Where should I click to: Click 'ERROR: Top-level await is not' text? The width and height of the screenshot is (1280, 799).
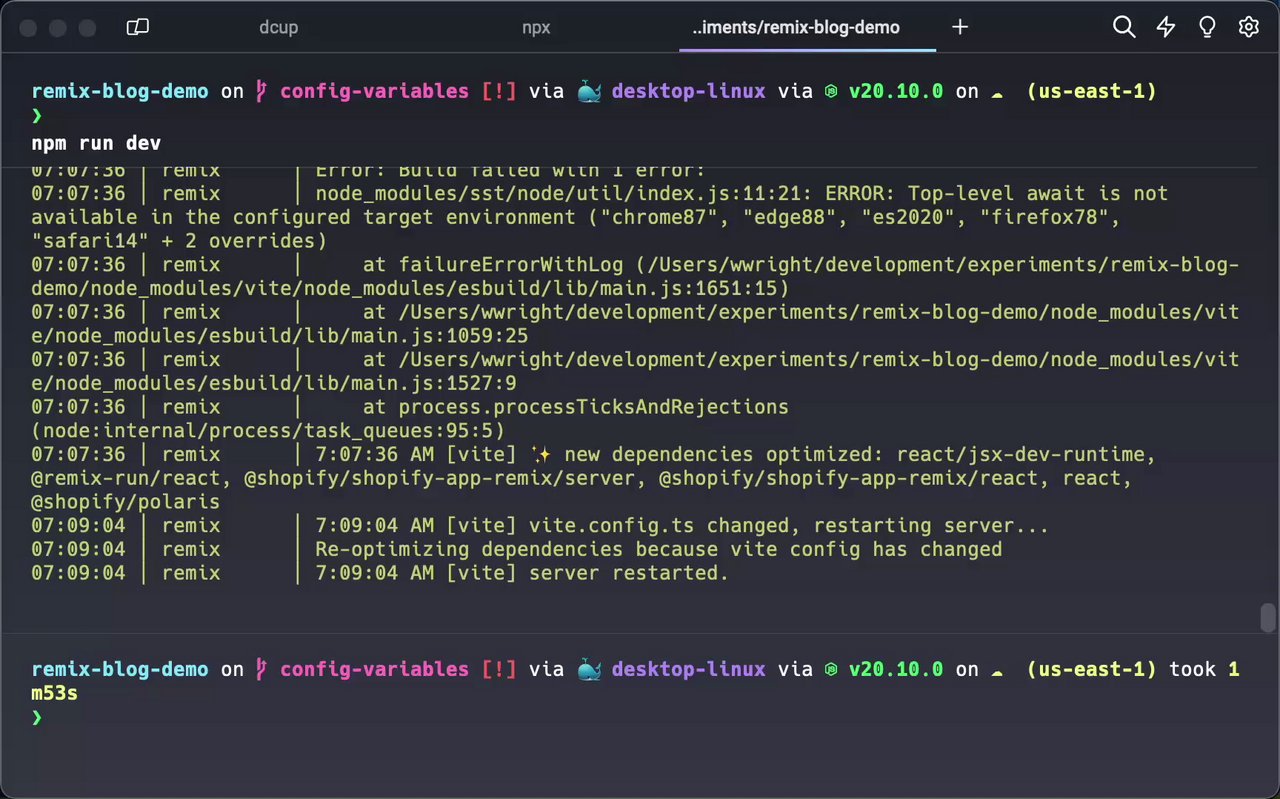point(996,193)
